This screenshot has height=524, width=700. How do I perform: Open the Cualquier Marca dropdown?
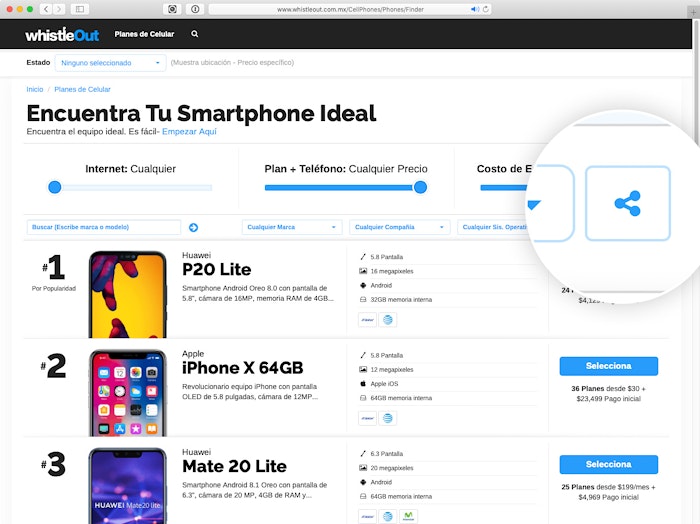tap(292, 227)
